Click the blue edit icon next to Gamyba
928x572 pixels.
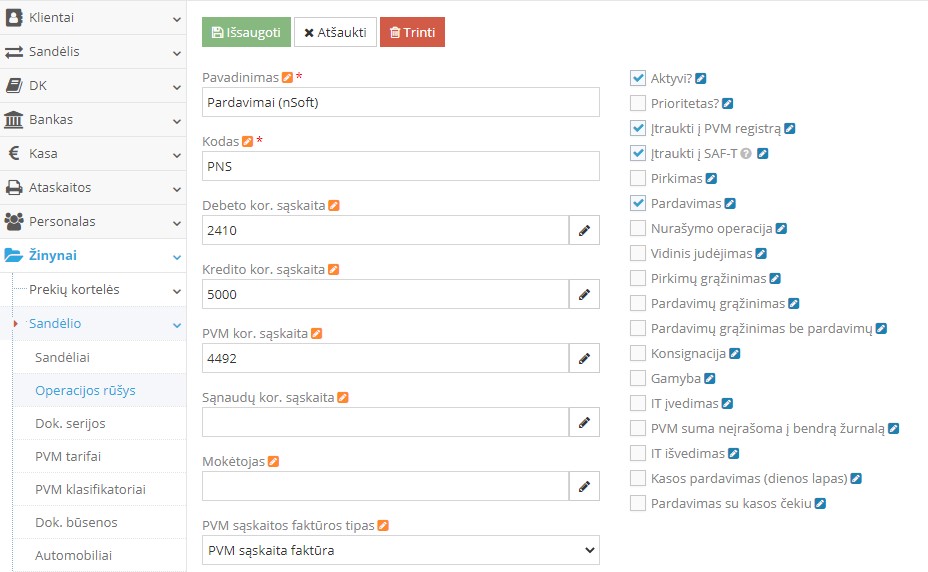[x=710, y=379]
